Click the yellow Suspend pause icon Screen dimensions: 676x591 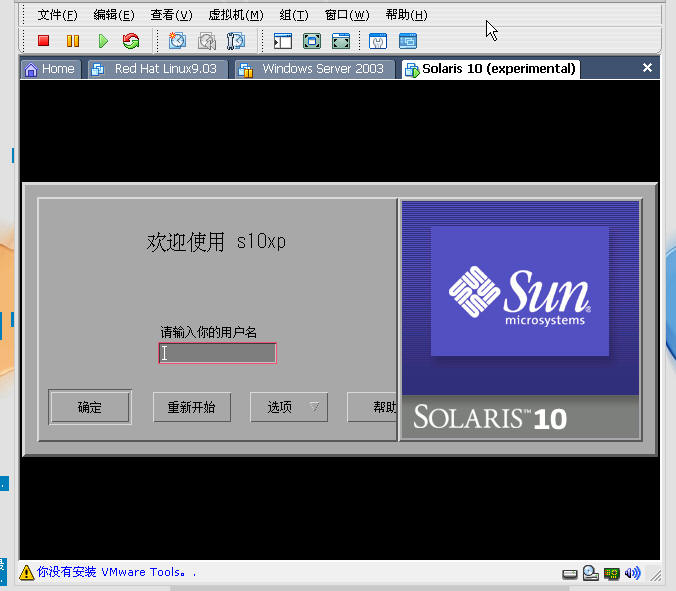pos(73,41)
